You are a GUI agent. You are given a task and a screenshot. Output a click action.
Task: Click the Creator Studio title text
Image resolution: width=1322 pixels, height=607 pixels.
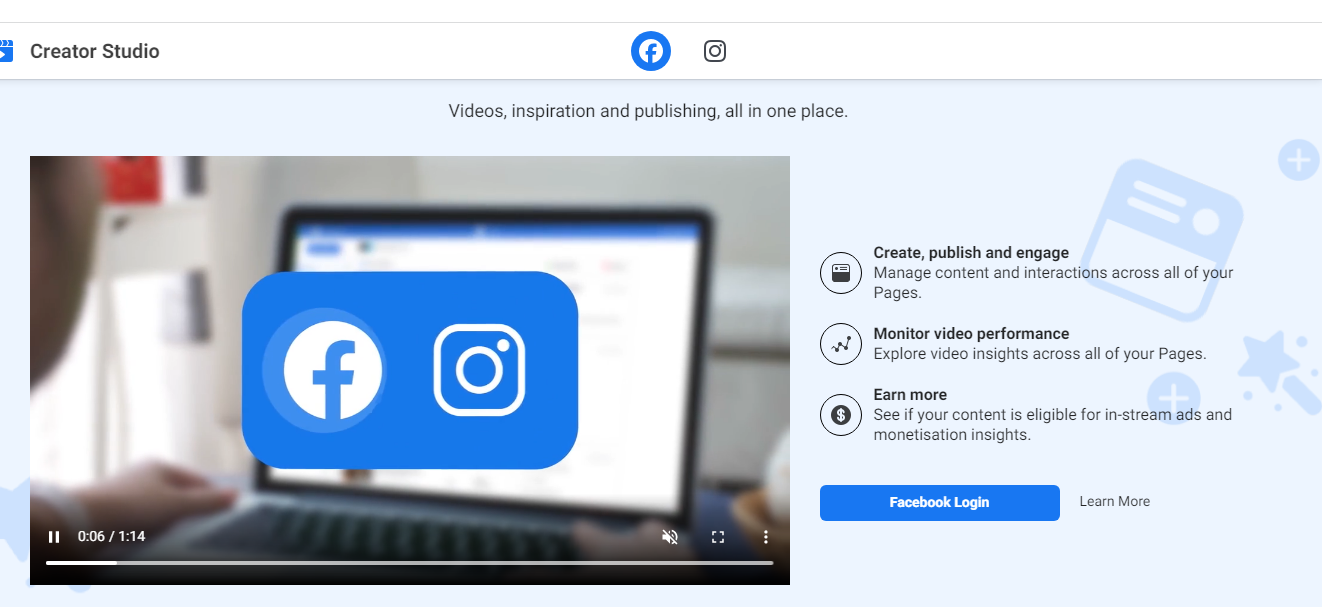click(x=94, y=51)
